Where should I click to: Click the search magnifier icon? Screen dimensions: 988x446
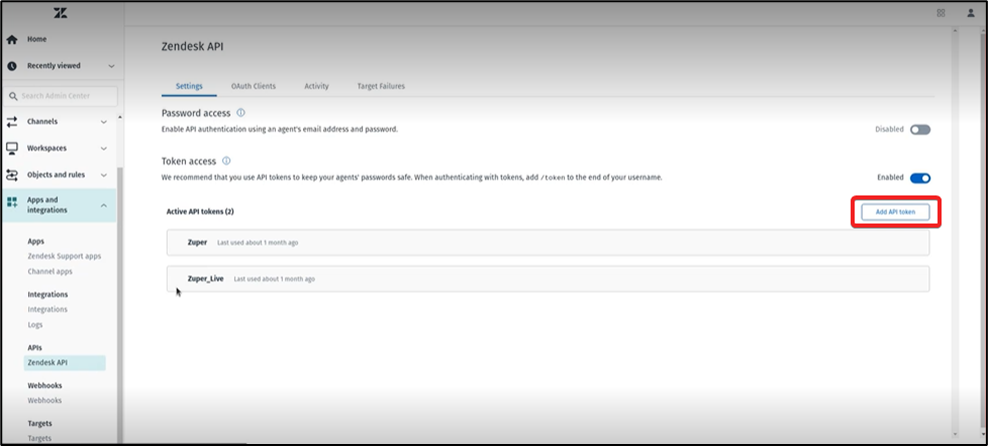pos(13,96)
